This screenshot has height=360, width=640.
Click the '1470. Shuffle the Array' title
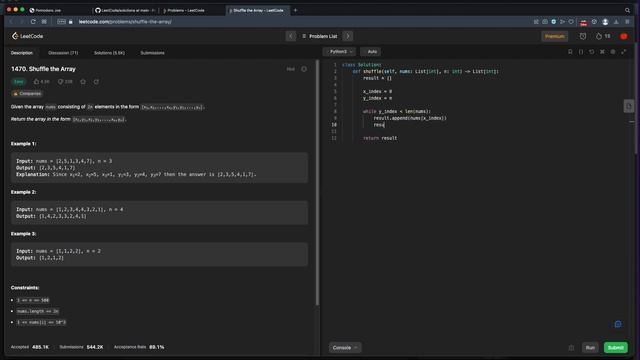click(43, 69)
